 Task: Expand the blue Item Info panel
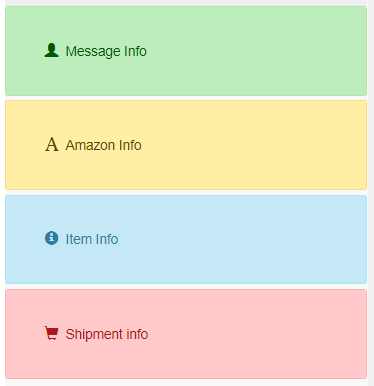click(186, 239)
